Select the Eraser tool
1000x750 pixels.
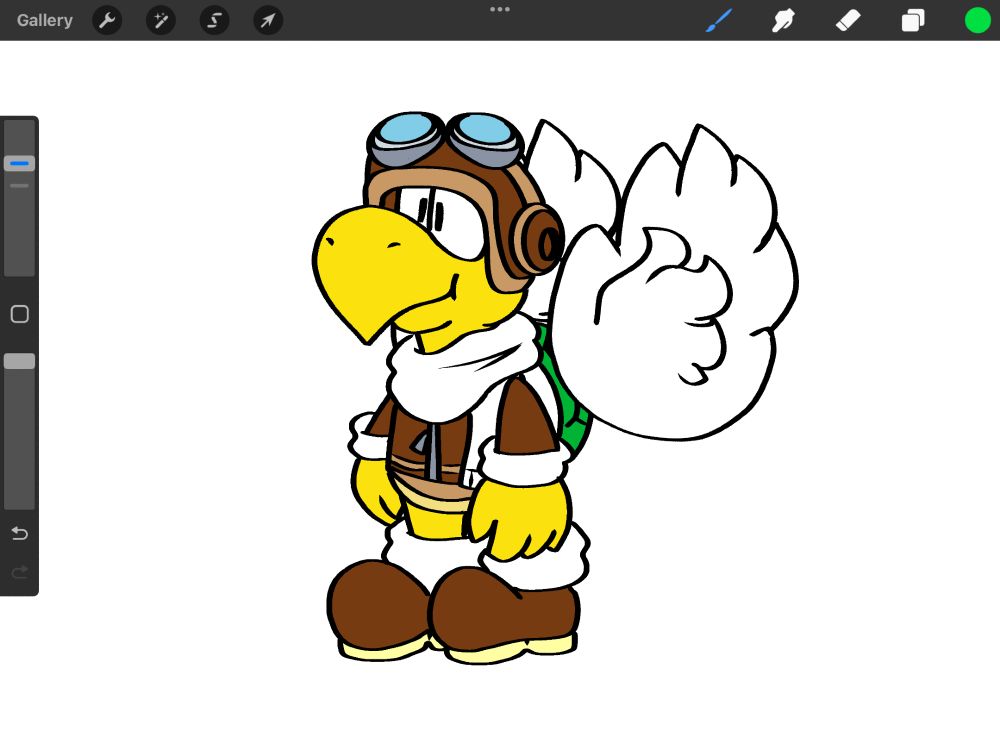848,20
